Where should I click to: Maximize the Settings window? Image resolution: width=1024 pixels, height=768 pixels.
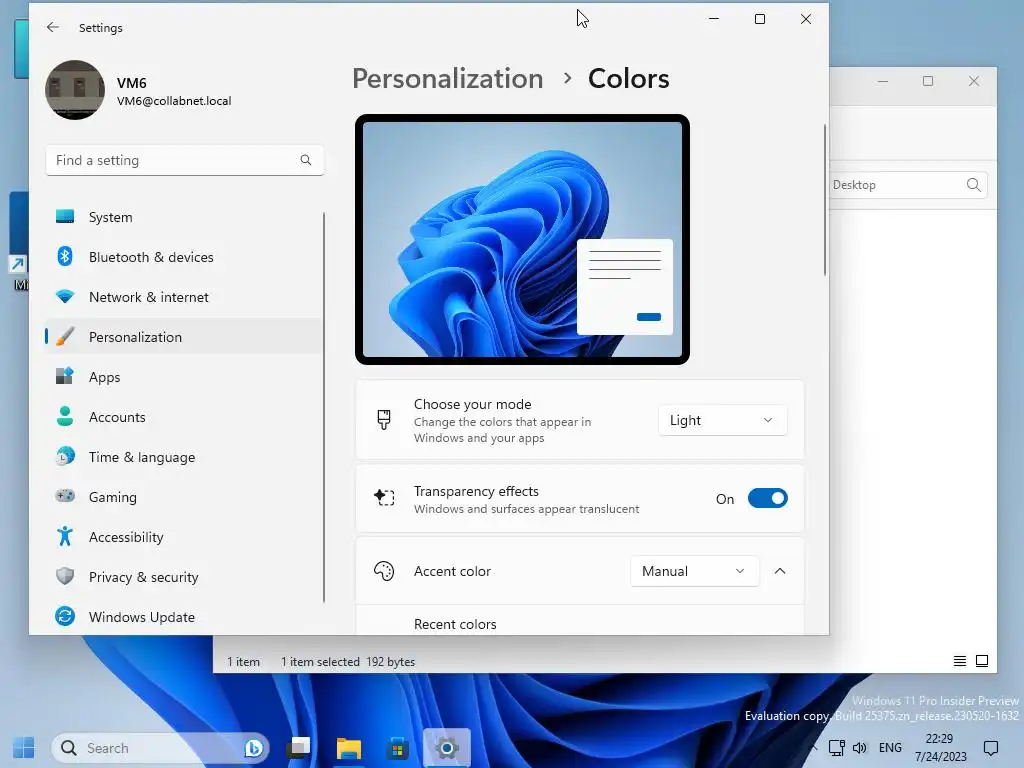[x=760, y=19]
